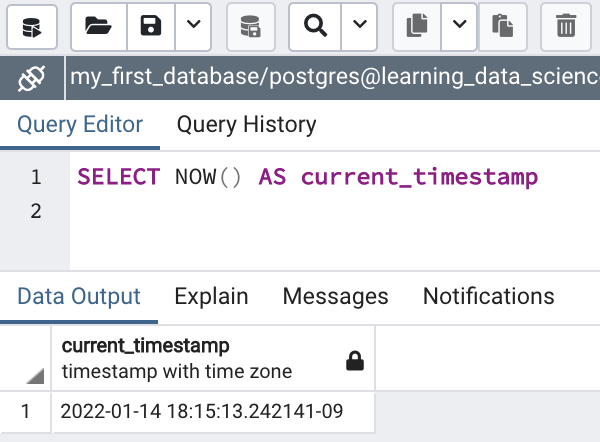Screen dimensions: 600x442
Task: Expand the Copy options dropdown arrow
Action: [x=459, y=25]
